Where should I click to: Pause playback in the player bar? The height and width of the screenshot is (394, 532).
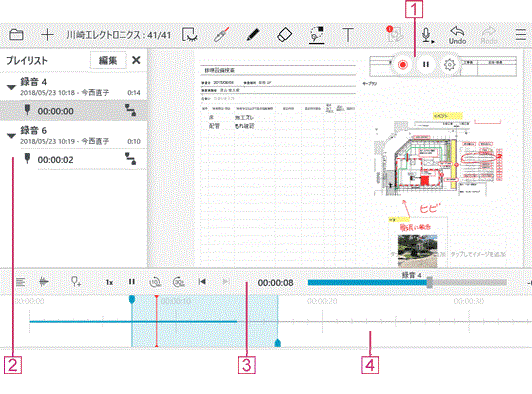(x=132, y=282)
